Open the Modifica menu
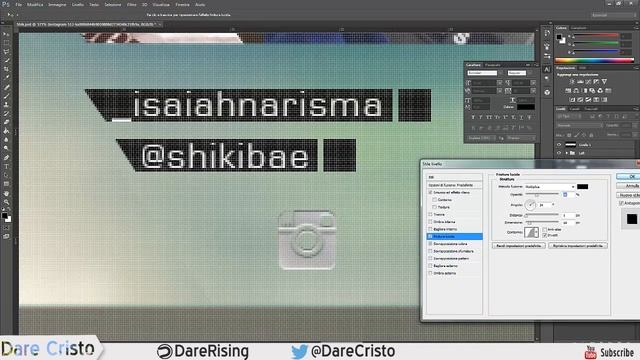The height and width of the screenshot is (360, 640). point(35,4)
